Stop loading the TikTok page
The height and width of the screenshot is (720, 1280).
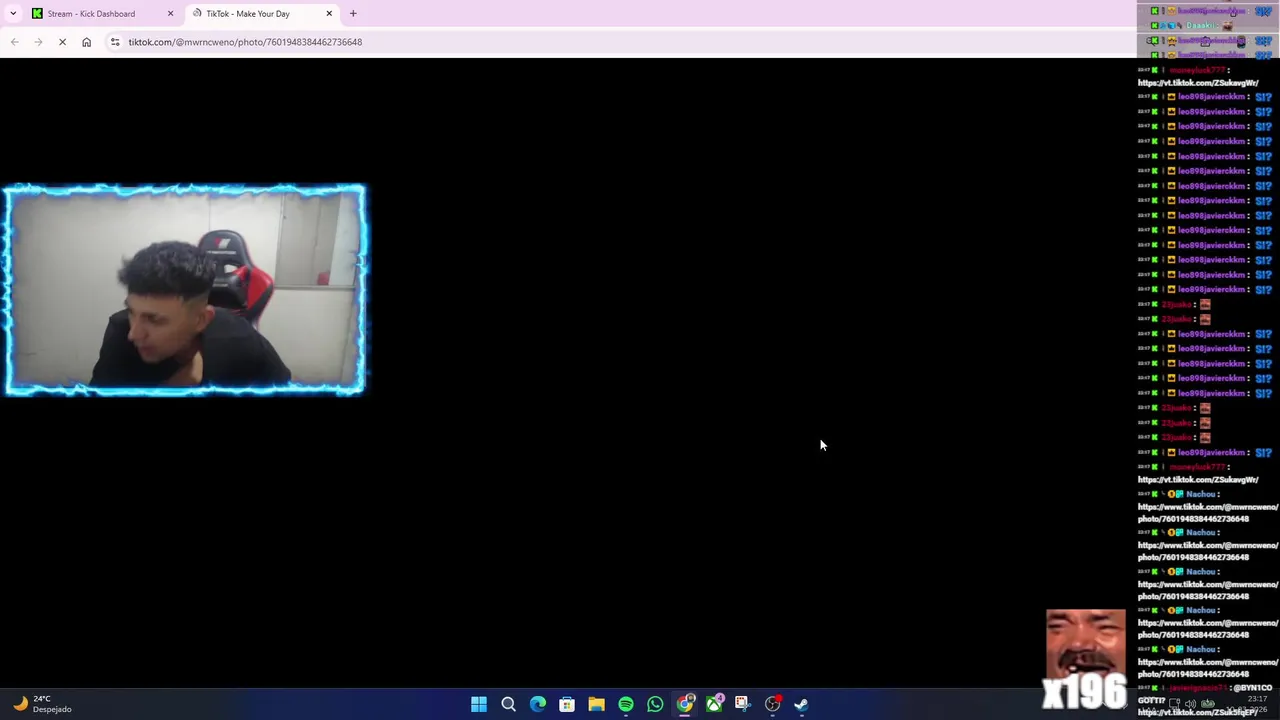pos(62,42)
